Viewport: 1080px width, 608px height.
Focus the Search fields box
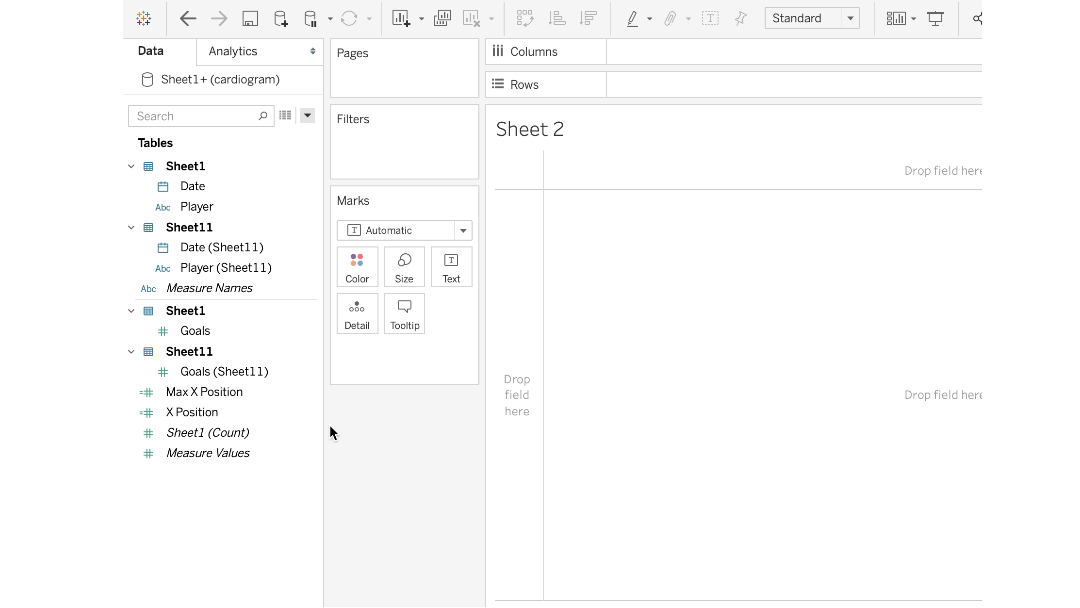[195, 116]
